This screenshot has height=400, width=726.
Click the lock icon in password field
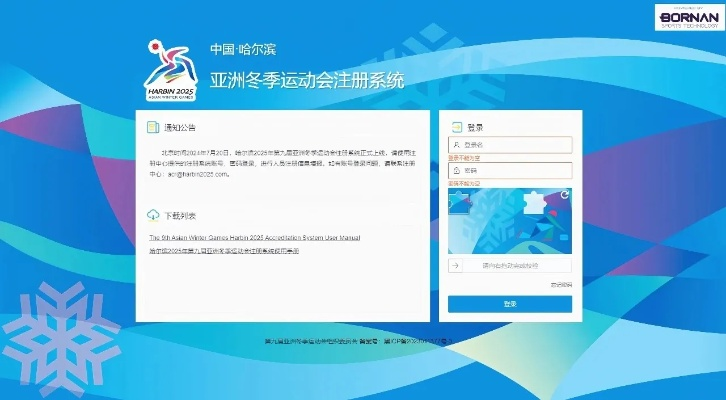(457, 170)
